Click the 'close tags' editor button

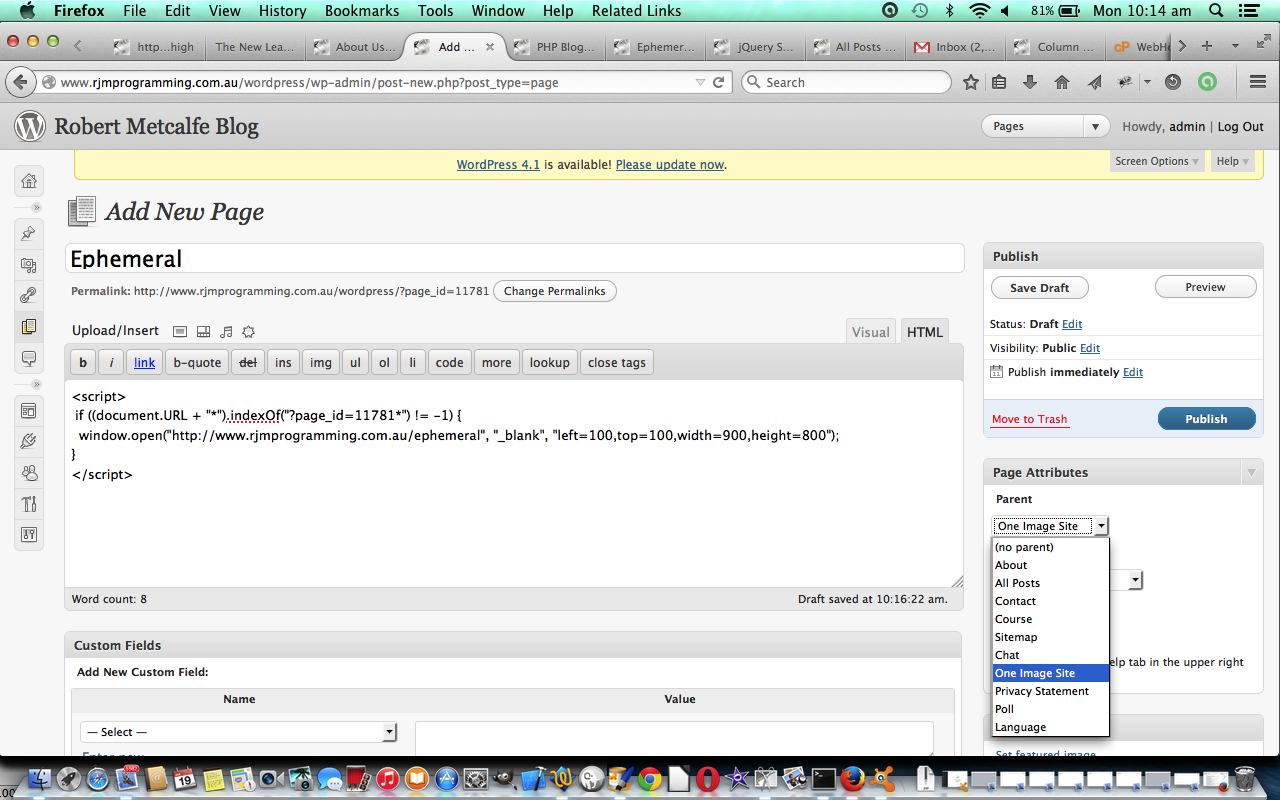point(617,362)
